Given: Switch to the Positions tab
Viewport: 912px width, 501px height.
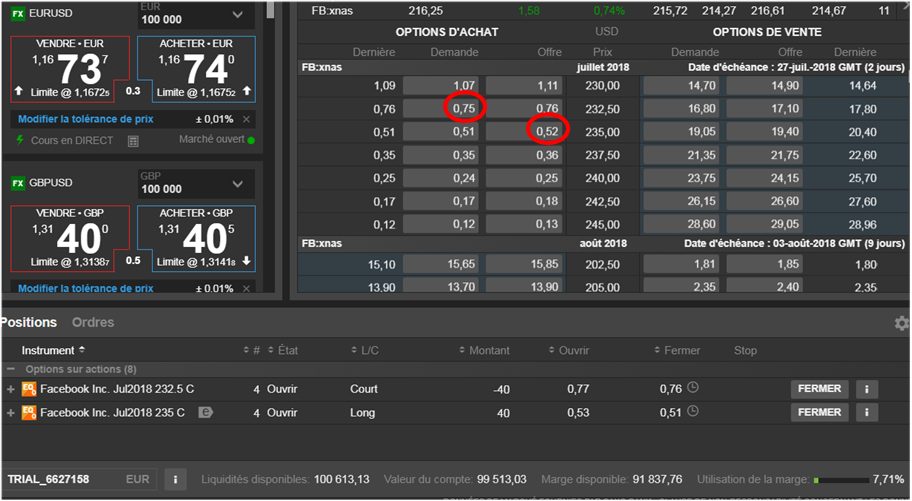Looking at the screenshot, I should click(28, 322).
